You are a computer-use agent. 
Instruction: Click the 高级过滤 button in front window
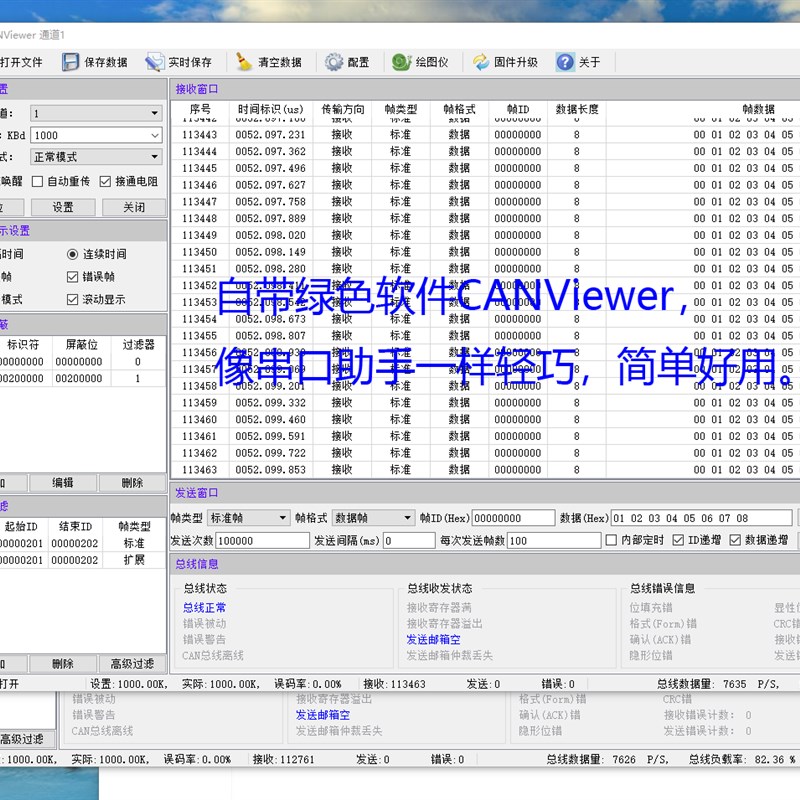click(132, 664)
